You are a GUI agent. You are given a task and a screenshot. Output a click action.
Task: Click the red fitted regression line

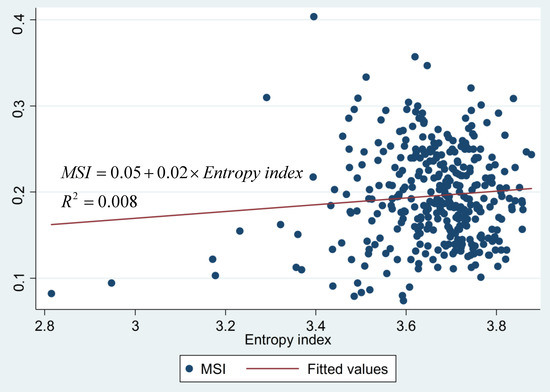coord(291,206)
